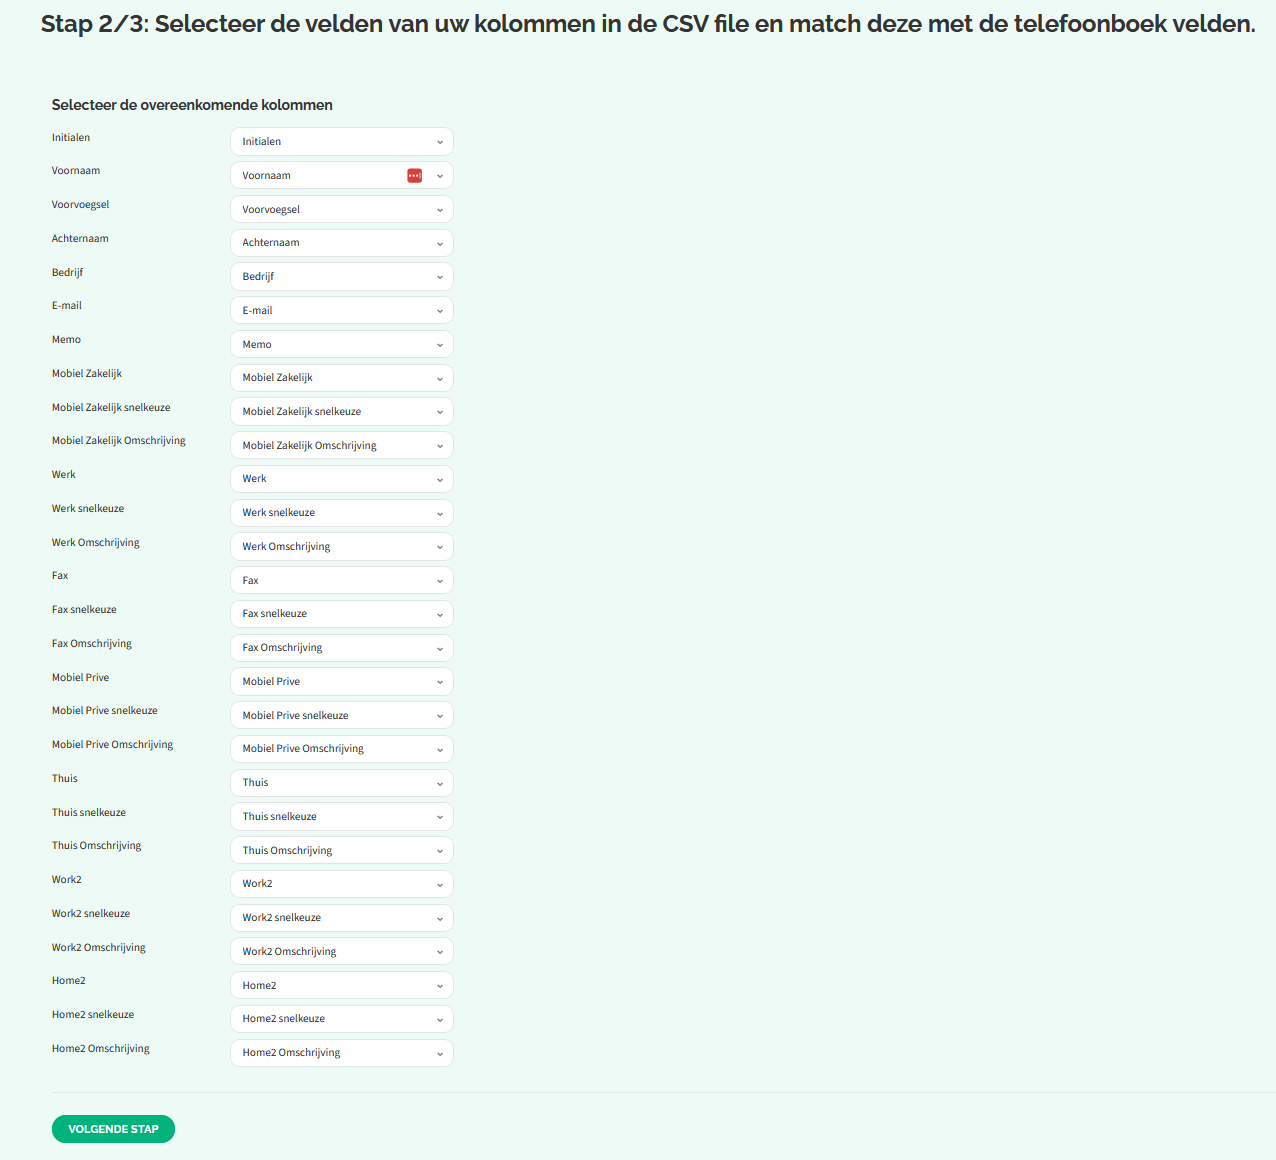Open the Memo dropdown list

pyautogui.click(x=341, y=345)
